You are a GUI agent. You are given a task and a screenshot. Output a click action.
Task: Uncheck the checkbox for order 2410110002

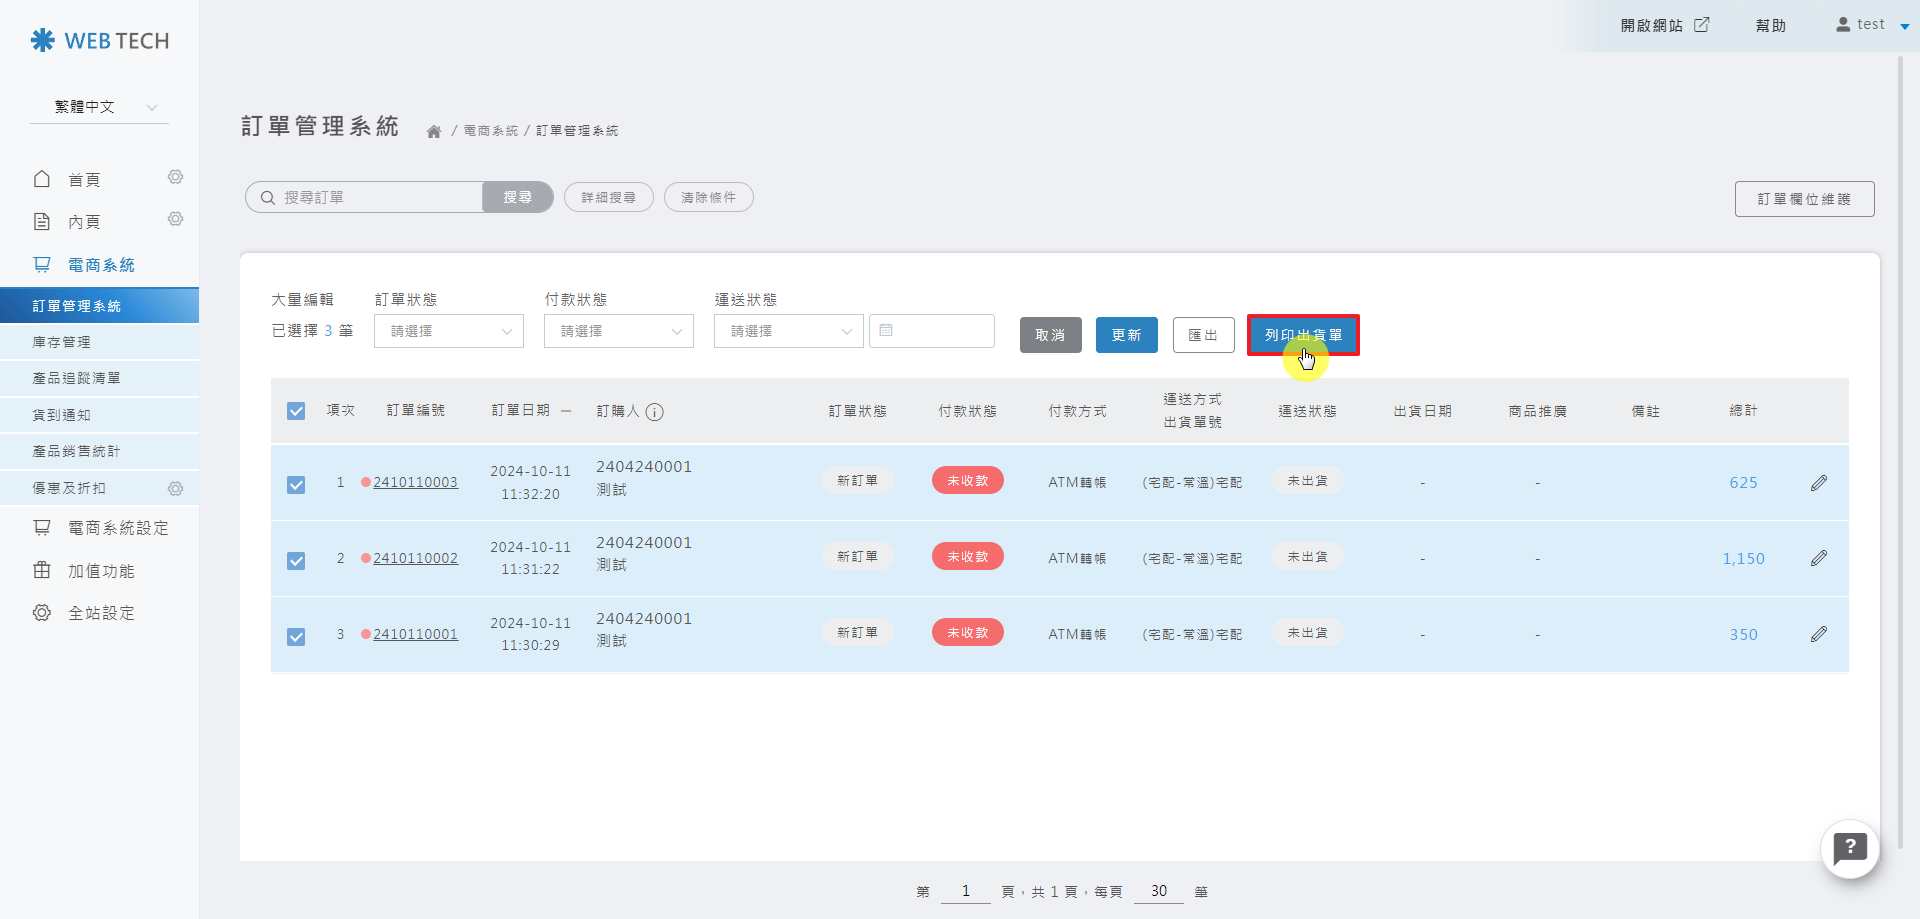(x=296, y=560)
